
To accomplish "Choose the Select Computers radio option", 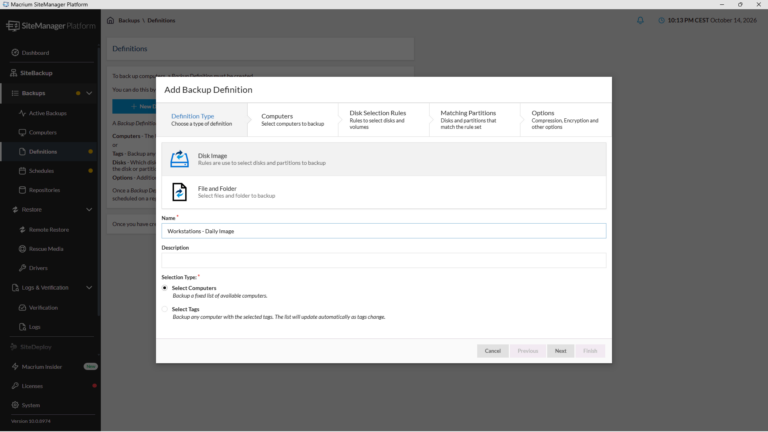I will [165, 288].
